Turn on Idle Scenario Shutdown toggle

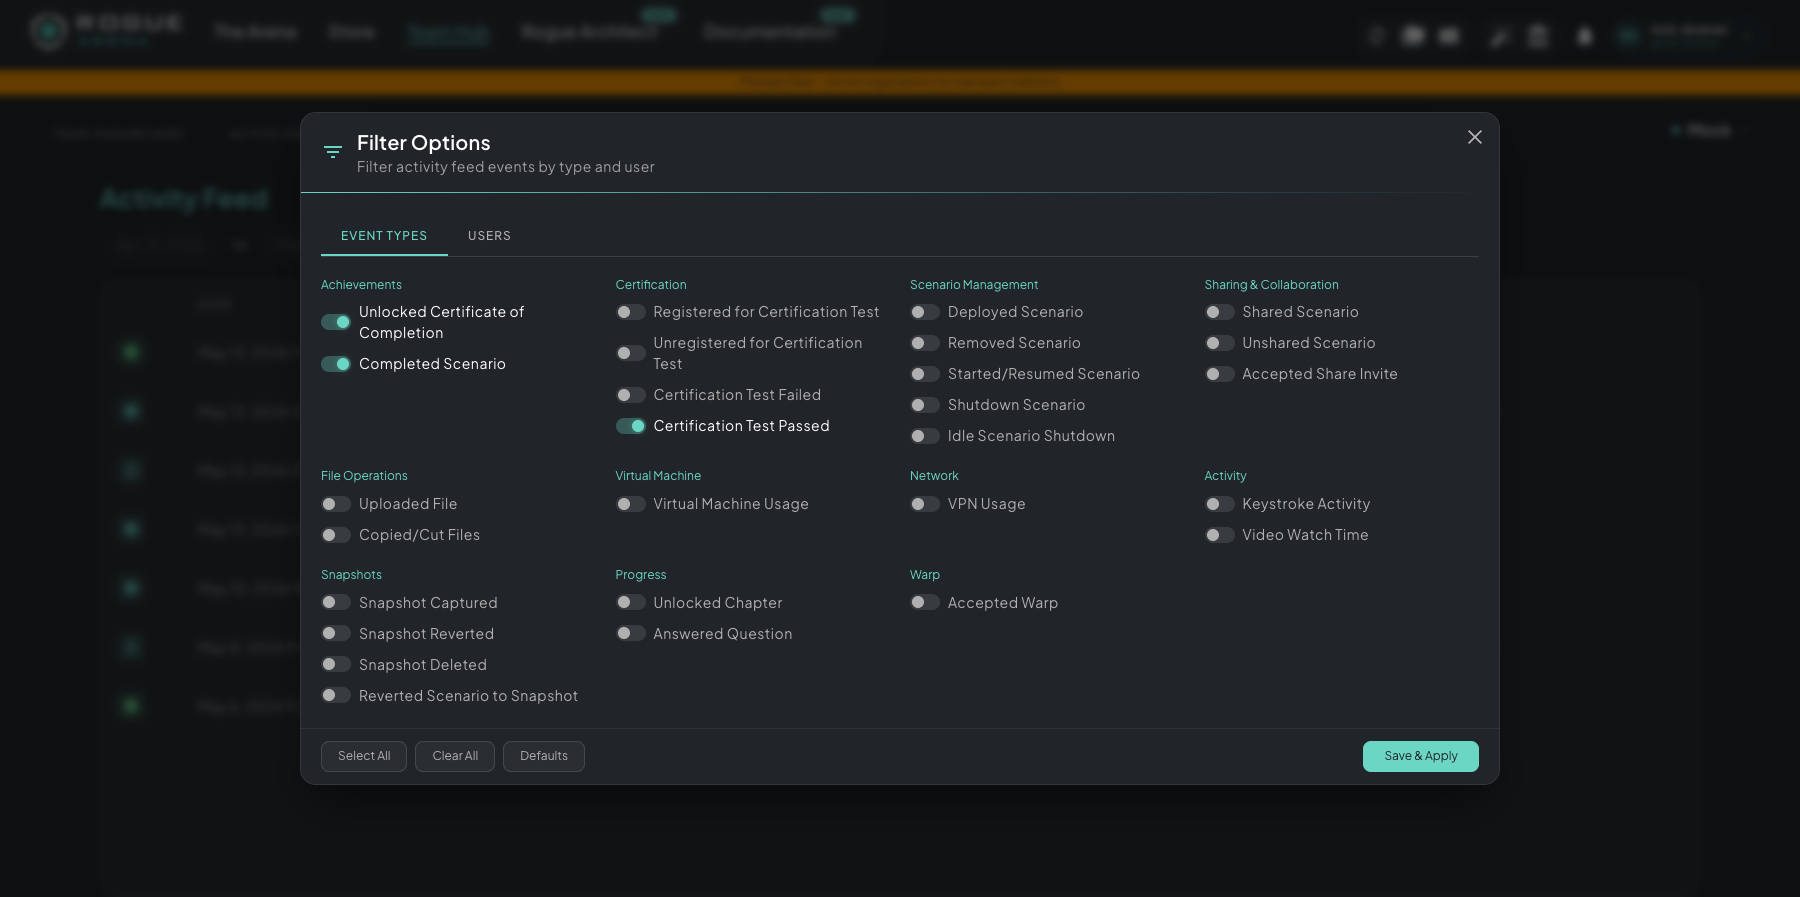[x=925, y=436]
